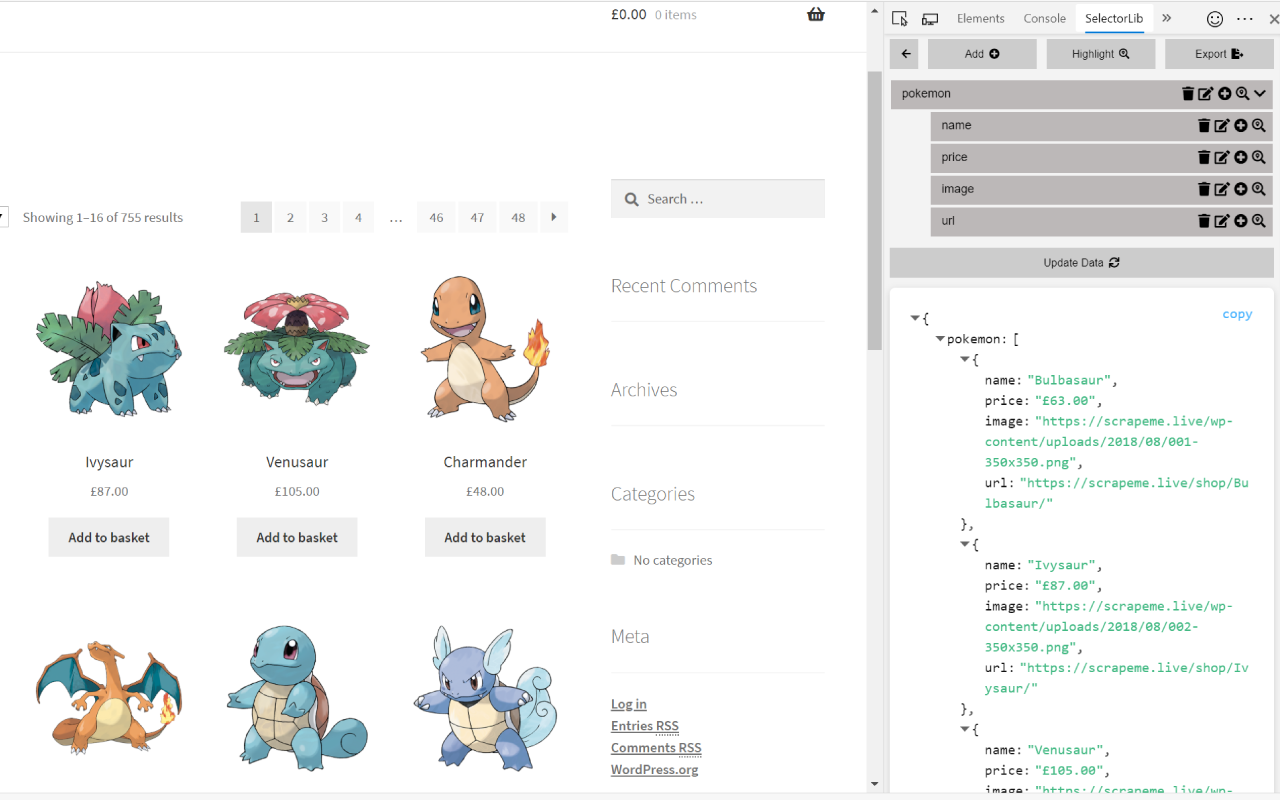1280x800 pixels.
Task: Open results page 4
Action: click(x=358, y=217)
